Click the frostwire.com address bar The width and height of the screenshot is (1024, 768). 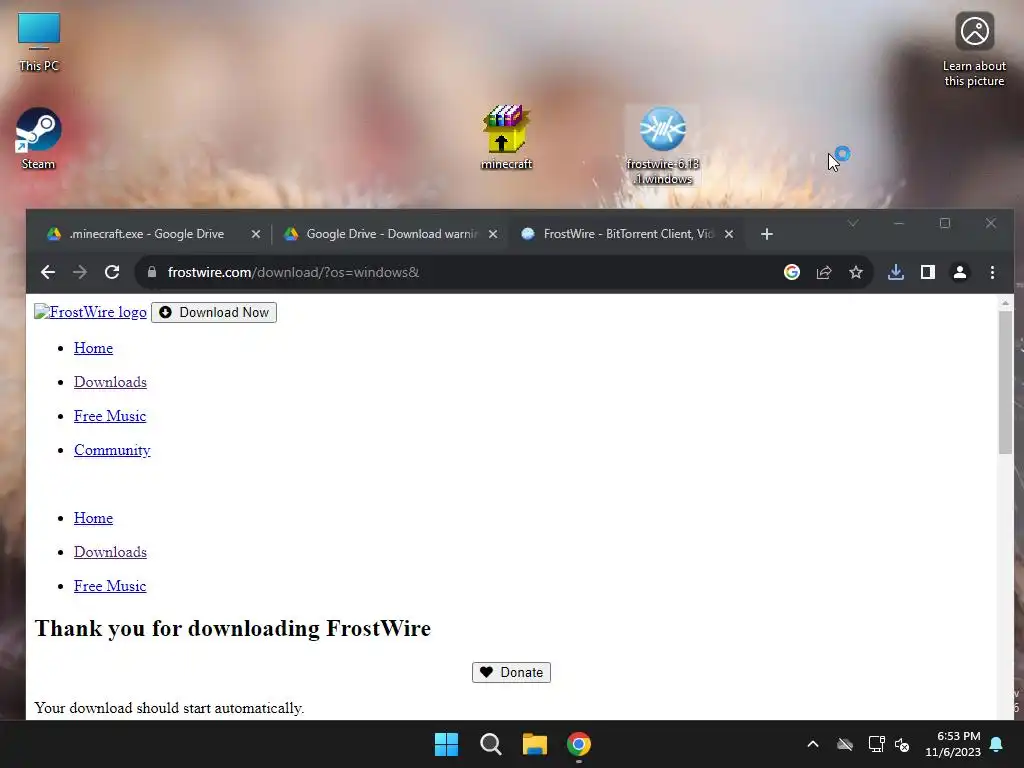click(x=457, y=272)
